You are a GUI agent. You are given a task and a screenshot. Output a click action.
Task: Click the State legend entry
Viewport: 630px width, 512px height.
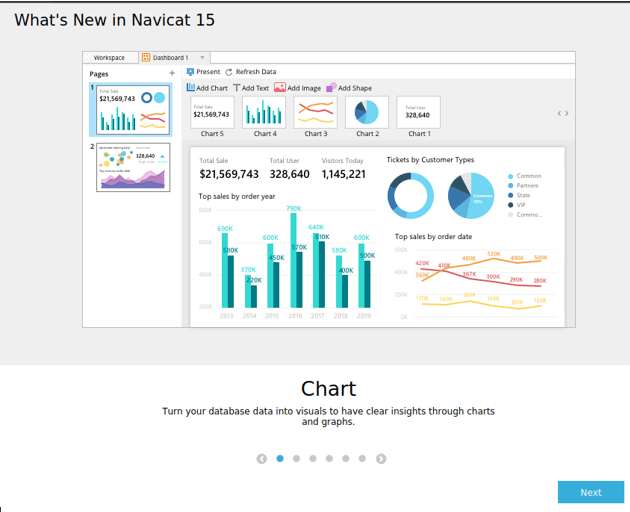pyautogui.click(x=519, y=195)
